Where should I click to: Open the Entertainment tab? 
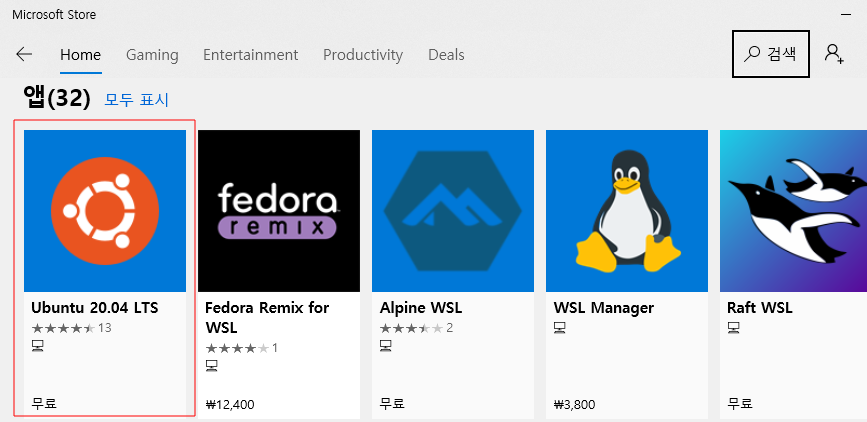pos(250,55)
